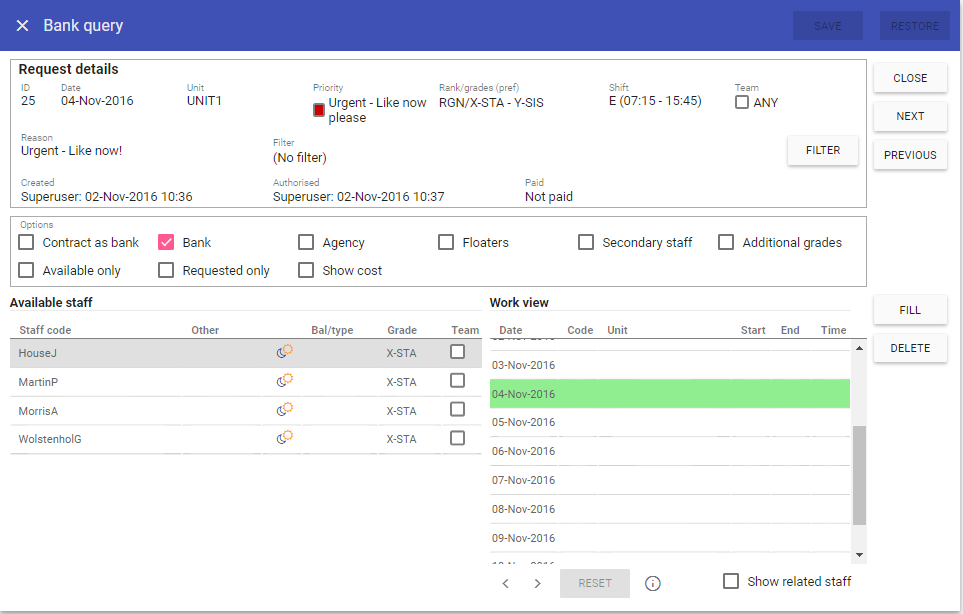
Task: Sort by Staff code column header
Action: point(45,330)
